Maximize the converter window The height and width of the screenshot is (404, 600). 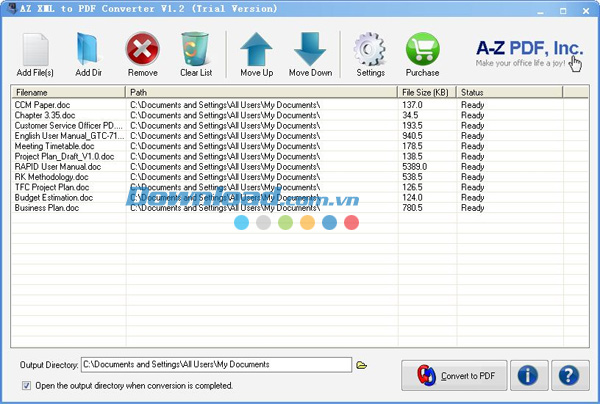563,11
